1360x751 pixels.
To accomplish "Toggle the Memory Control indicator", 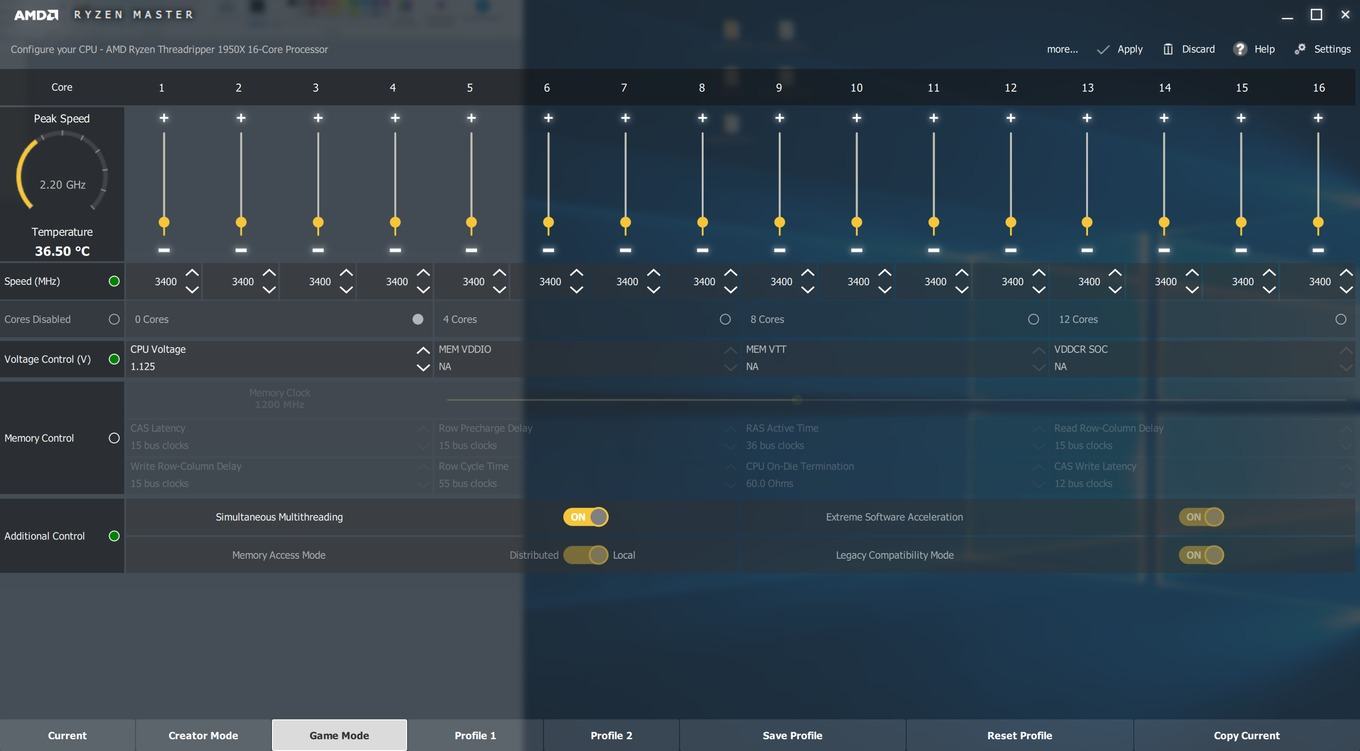I will pos(114,438).
